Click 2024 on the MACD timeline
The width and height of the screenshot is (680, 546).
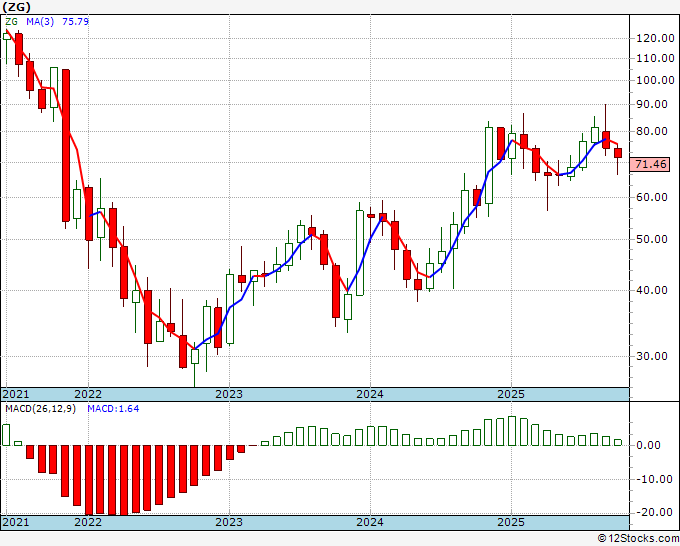point(370,522)
